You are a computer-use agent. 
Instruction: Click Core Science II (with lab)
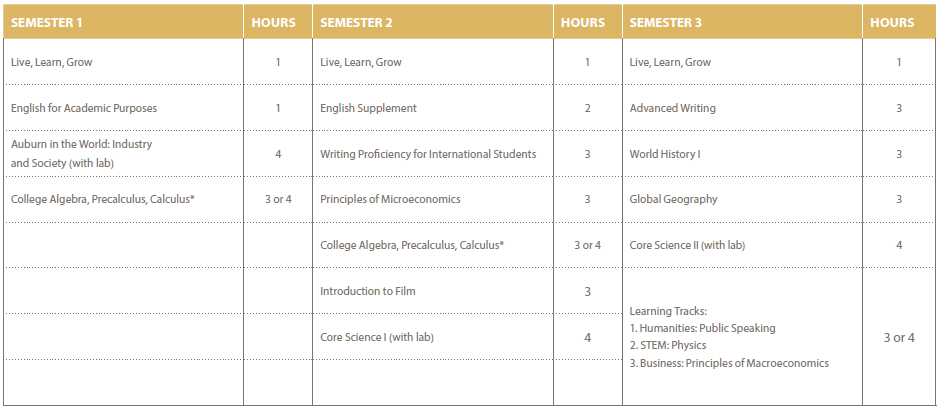(687, 245)
